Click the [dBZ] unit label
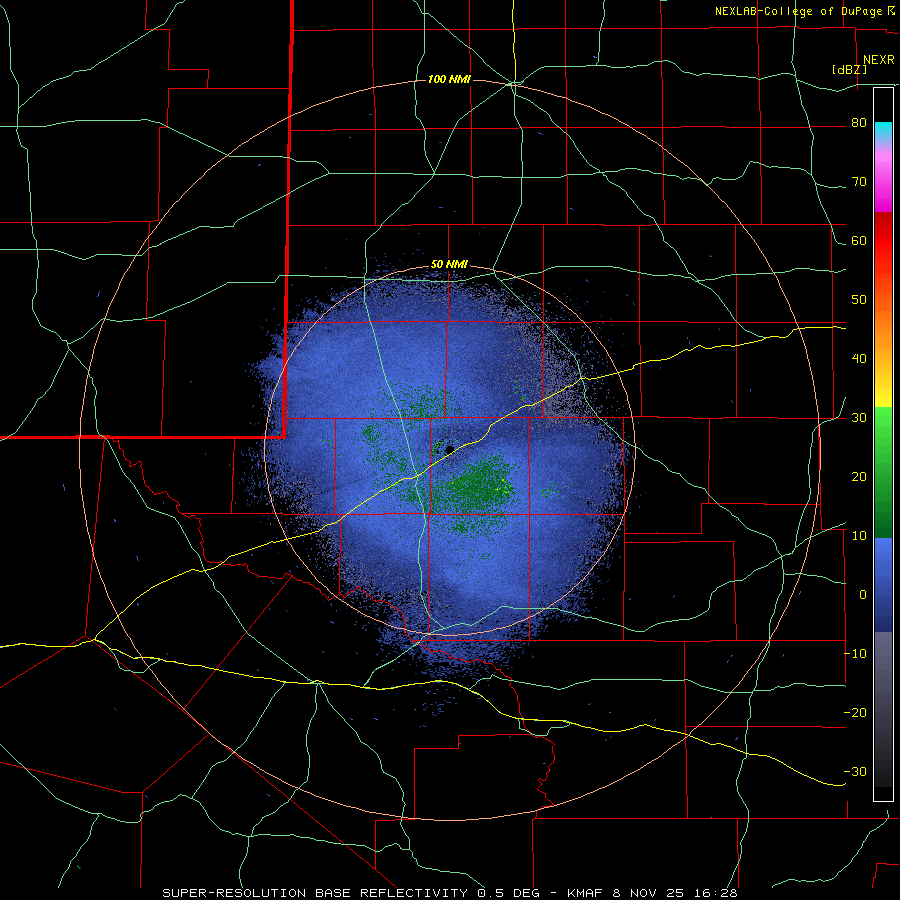This screenshot has width=900, height=900. coord(849,69)
